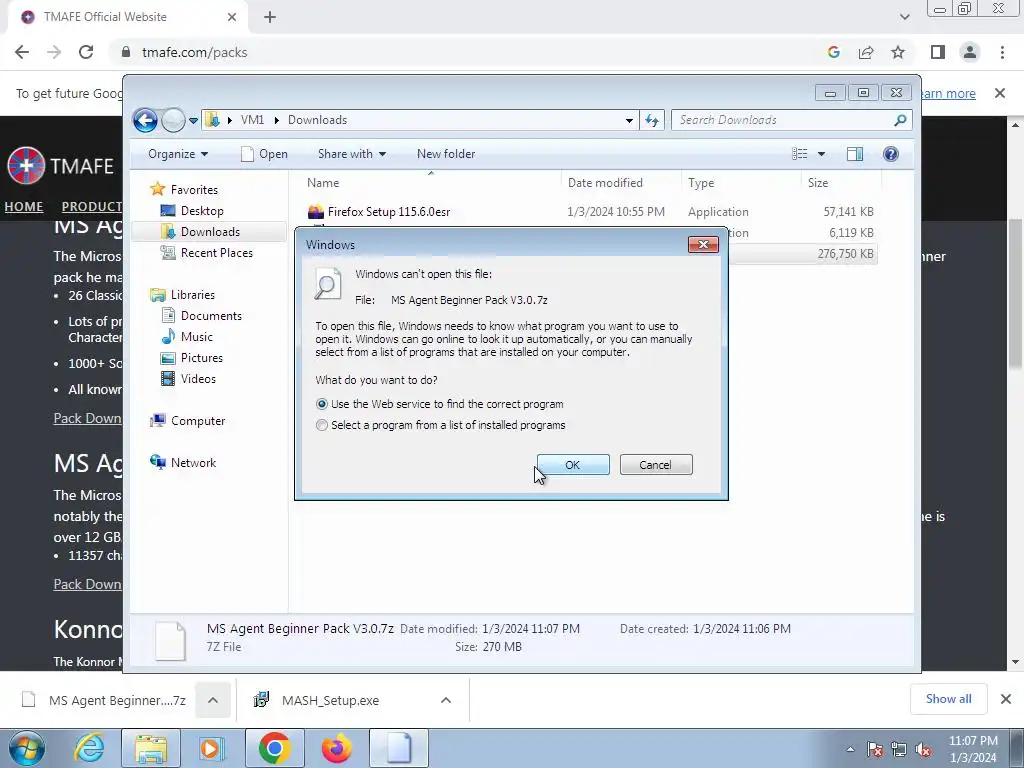Toggle the Explorer preview pane
Screen dimensions: 1024x768
[855, 154]
